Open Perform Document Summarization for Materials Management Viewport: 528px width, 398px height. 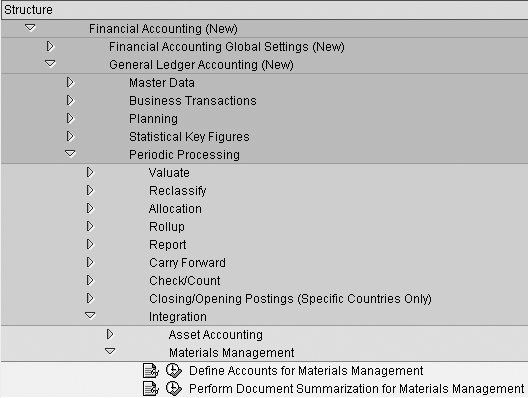click(x=357, y=389)
